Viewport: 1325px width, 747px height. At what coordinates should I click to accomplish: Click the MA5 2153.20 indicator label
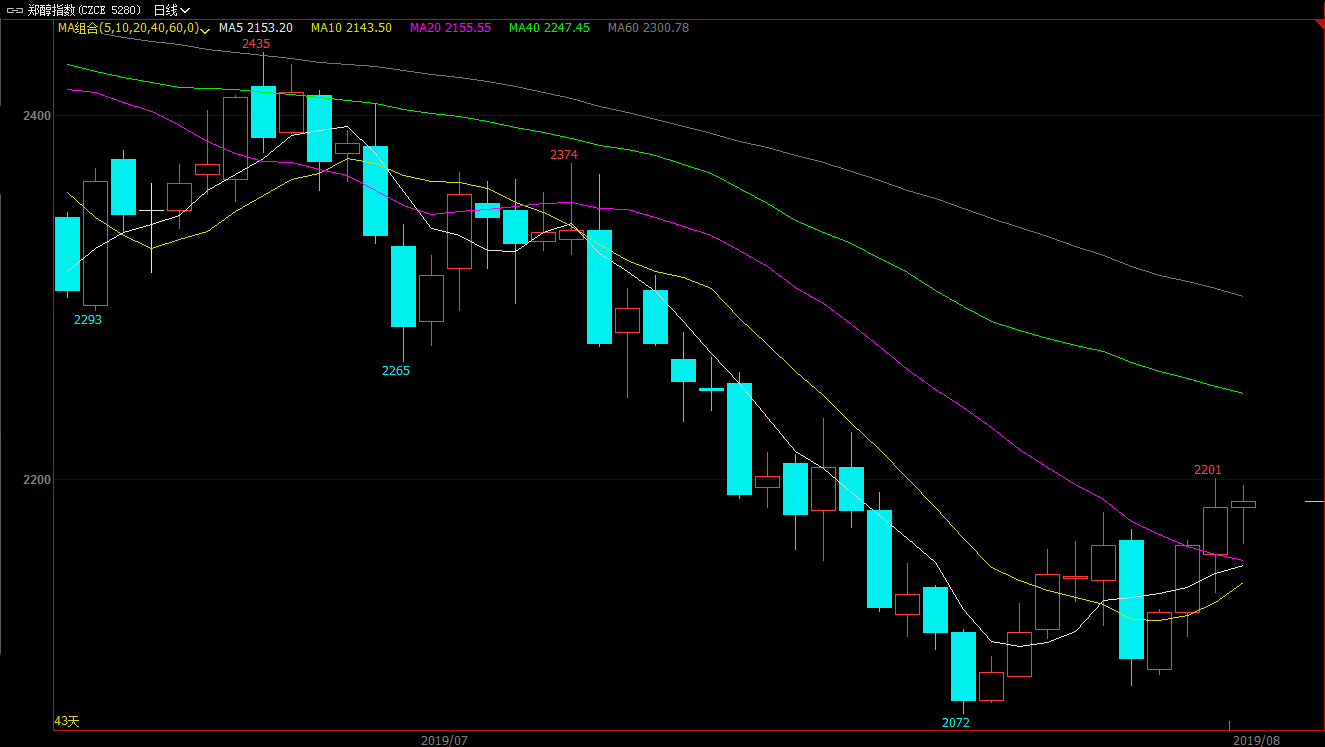click(255, 28)
